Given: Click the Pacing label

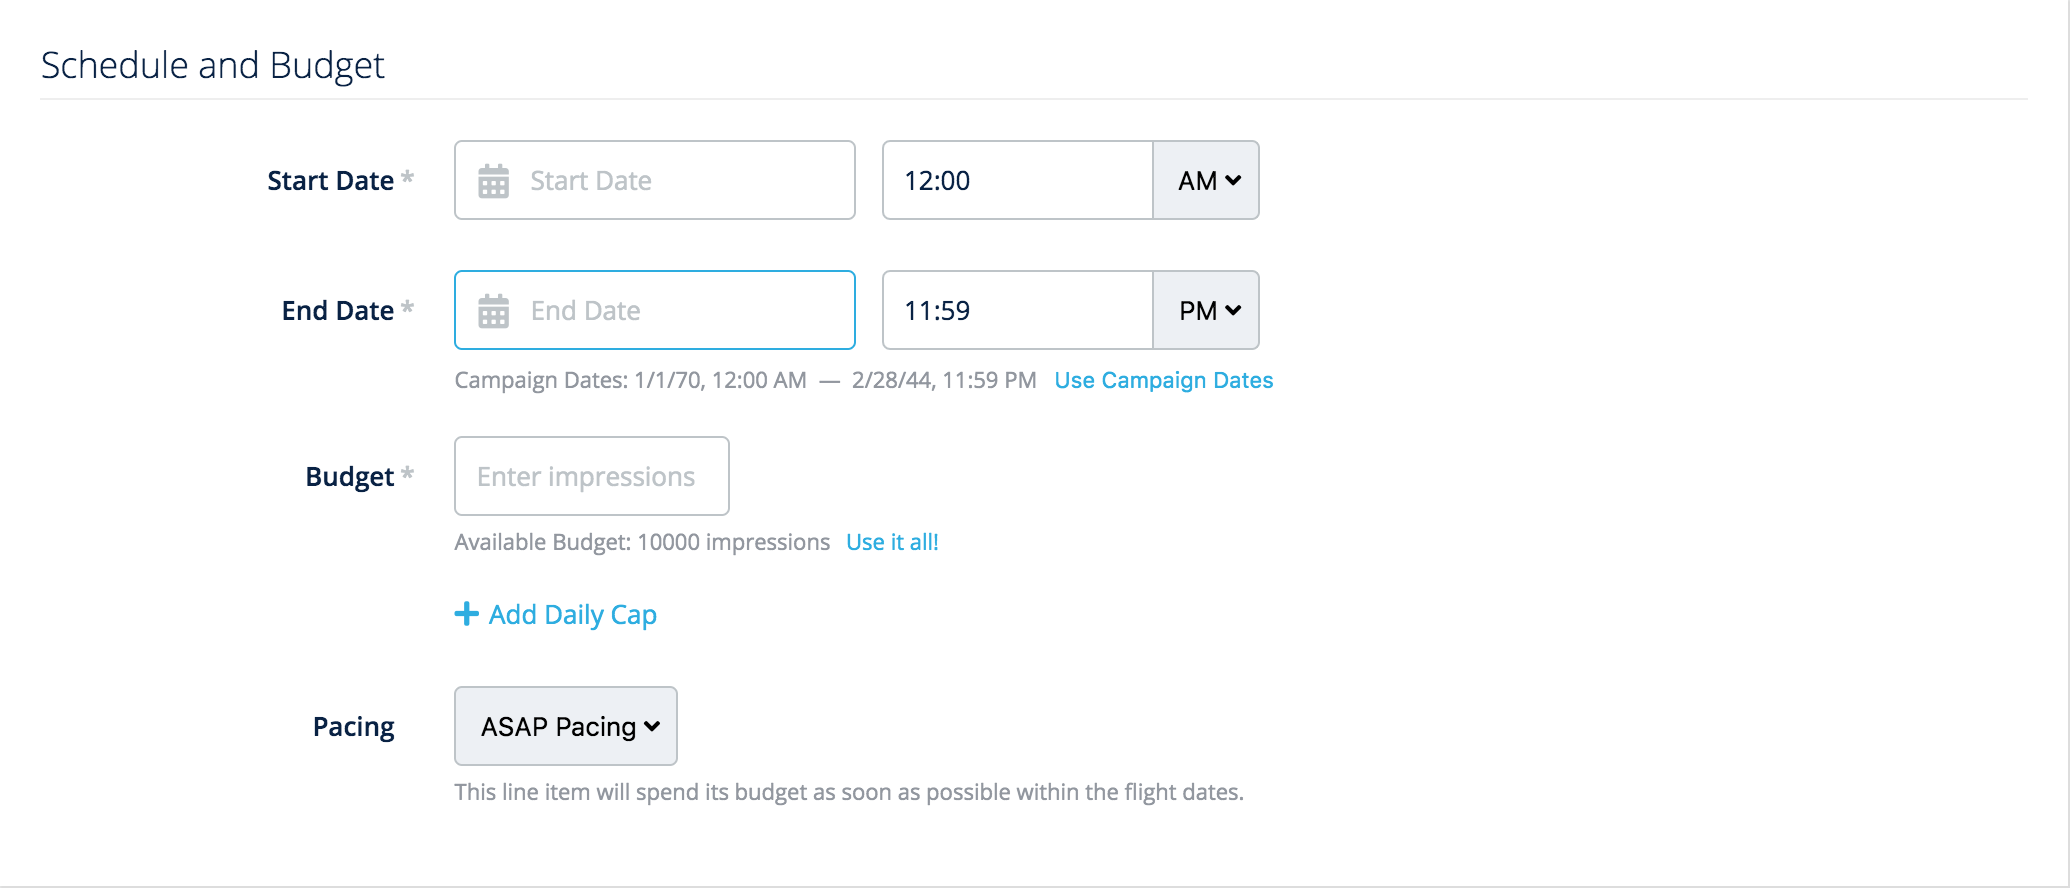Looking at the screenshot, I should click(352, 726).
